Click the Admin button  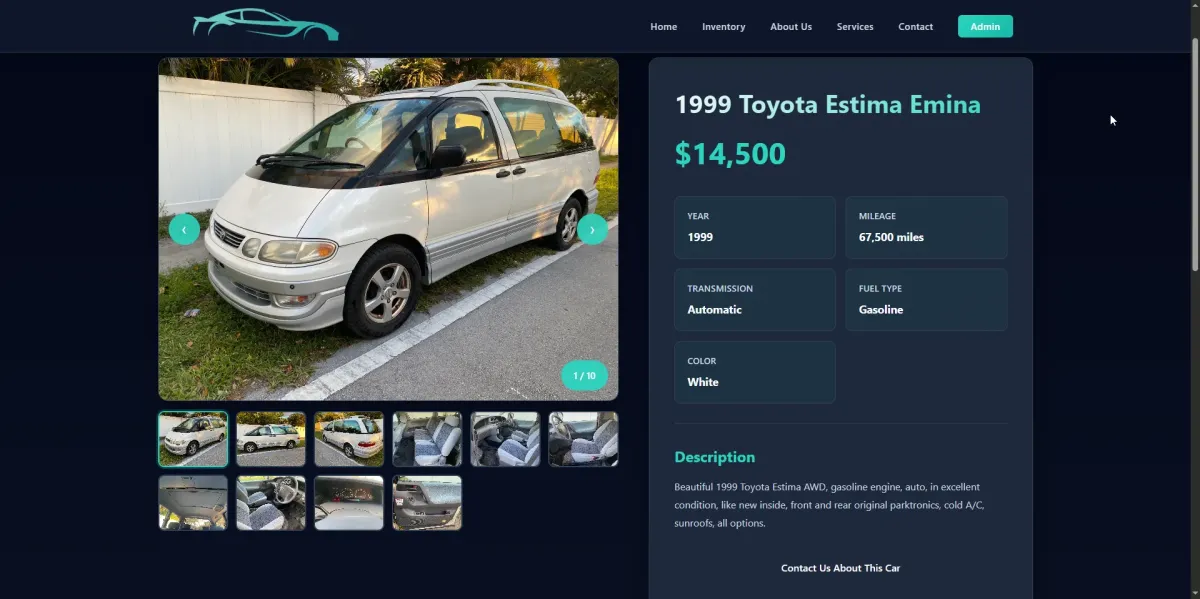[985, 26]
